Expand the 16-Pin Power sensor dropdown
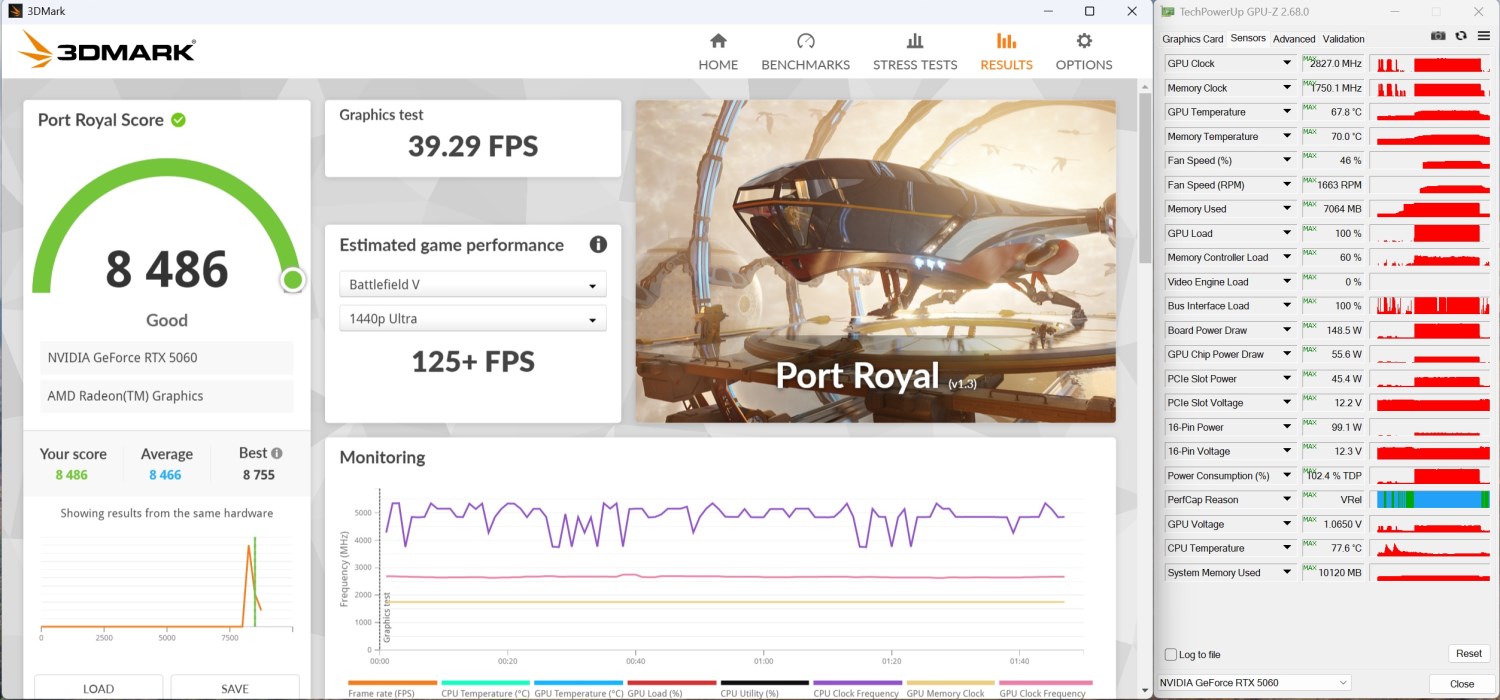Viewport: 1500px width, 700px height. click(x=1287, y=427)
